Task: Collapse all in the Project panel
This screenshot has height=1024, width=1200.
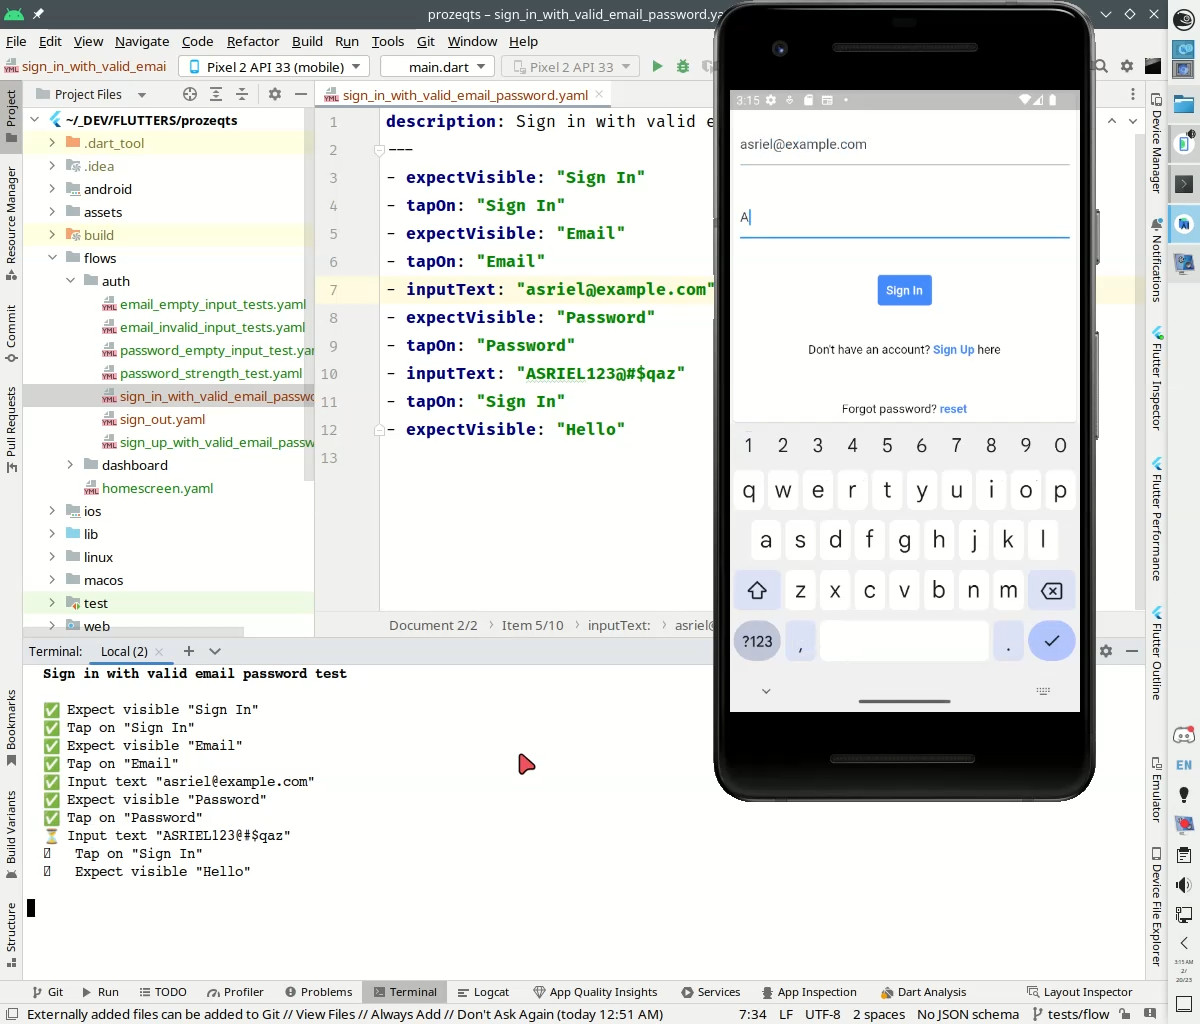Action: tap(242, 94)
